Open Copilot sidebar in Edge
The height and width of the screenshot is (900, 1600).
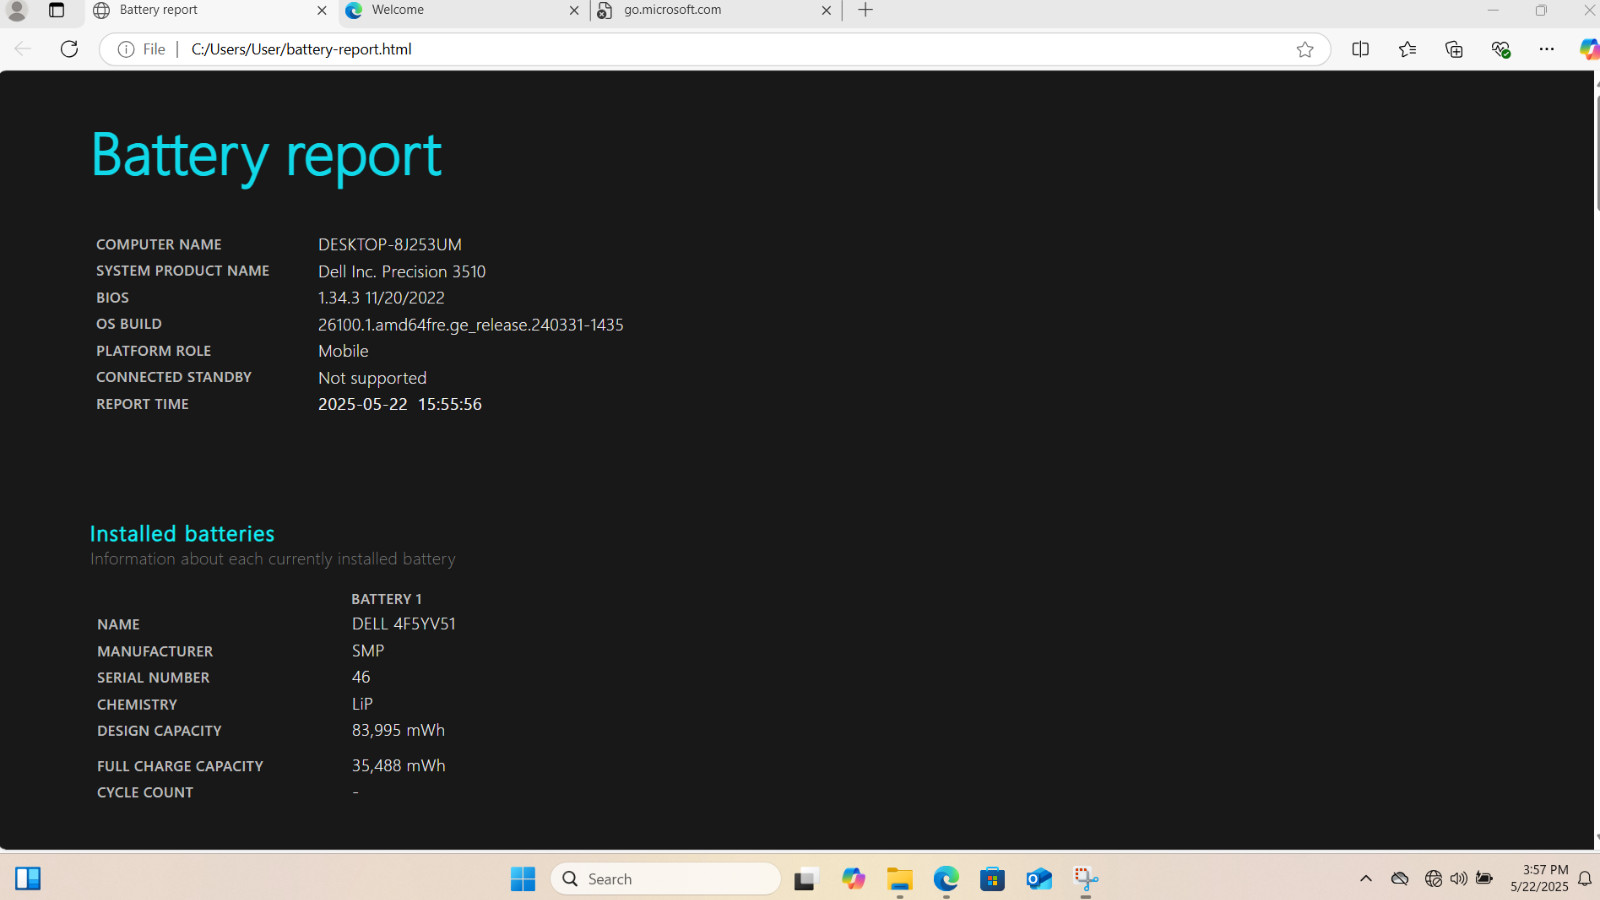point(1589,49)
